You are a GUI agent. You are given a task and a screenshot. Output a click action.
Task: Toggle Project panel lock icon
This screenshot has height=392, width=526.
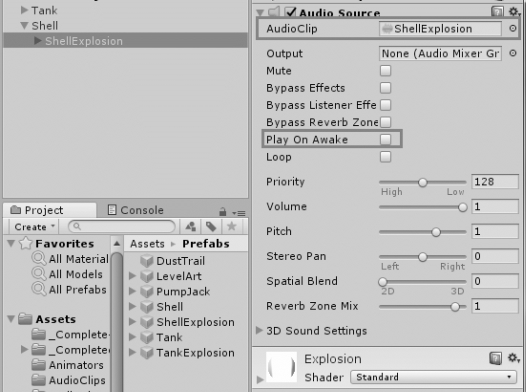point(222,212)
